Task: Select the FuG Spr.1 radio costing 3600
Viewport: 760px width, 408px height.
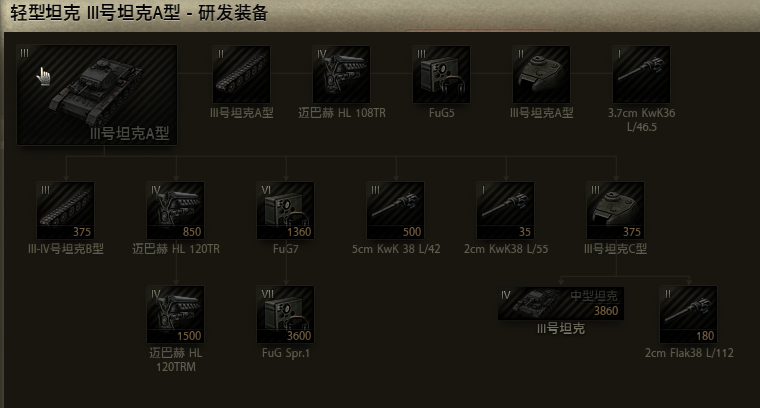Action: (285, 314)
